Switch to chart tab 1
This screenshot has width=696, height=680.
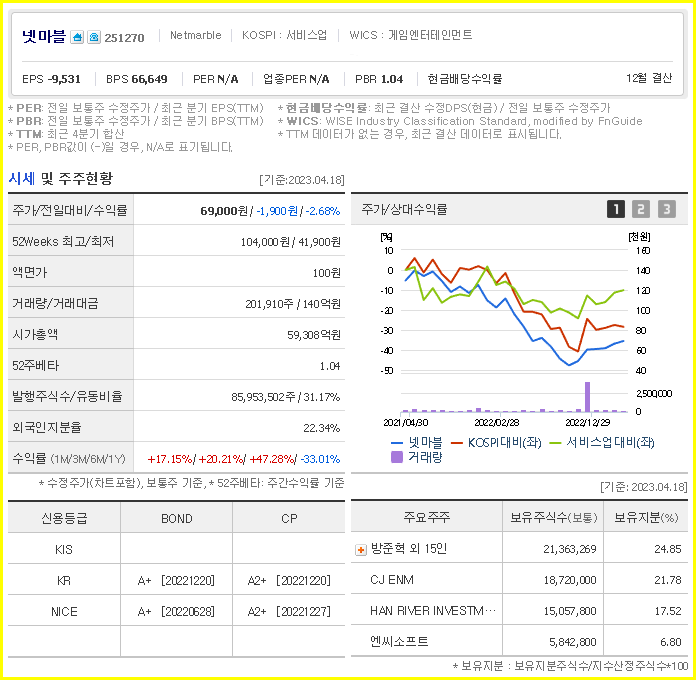616,209
